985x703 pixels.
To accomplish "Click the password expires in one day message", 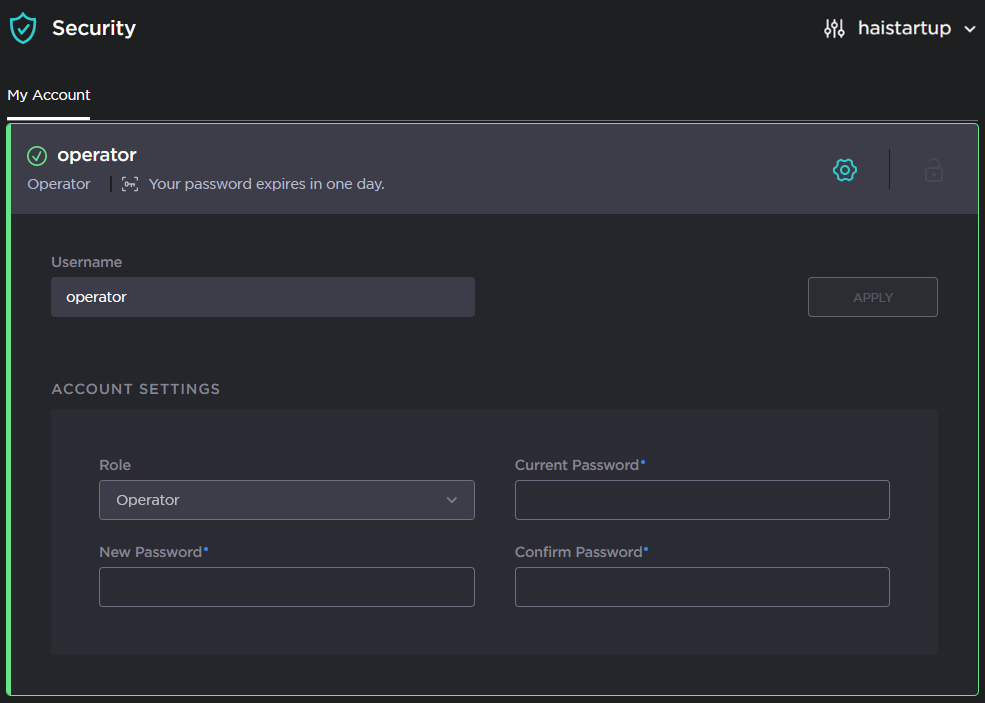I will coord(266,184).
